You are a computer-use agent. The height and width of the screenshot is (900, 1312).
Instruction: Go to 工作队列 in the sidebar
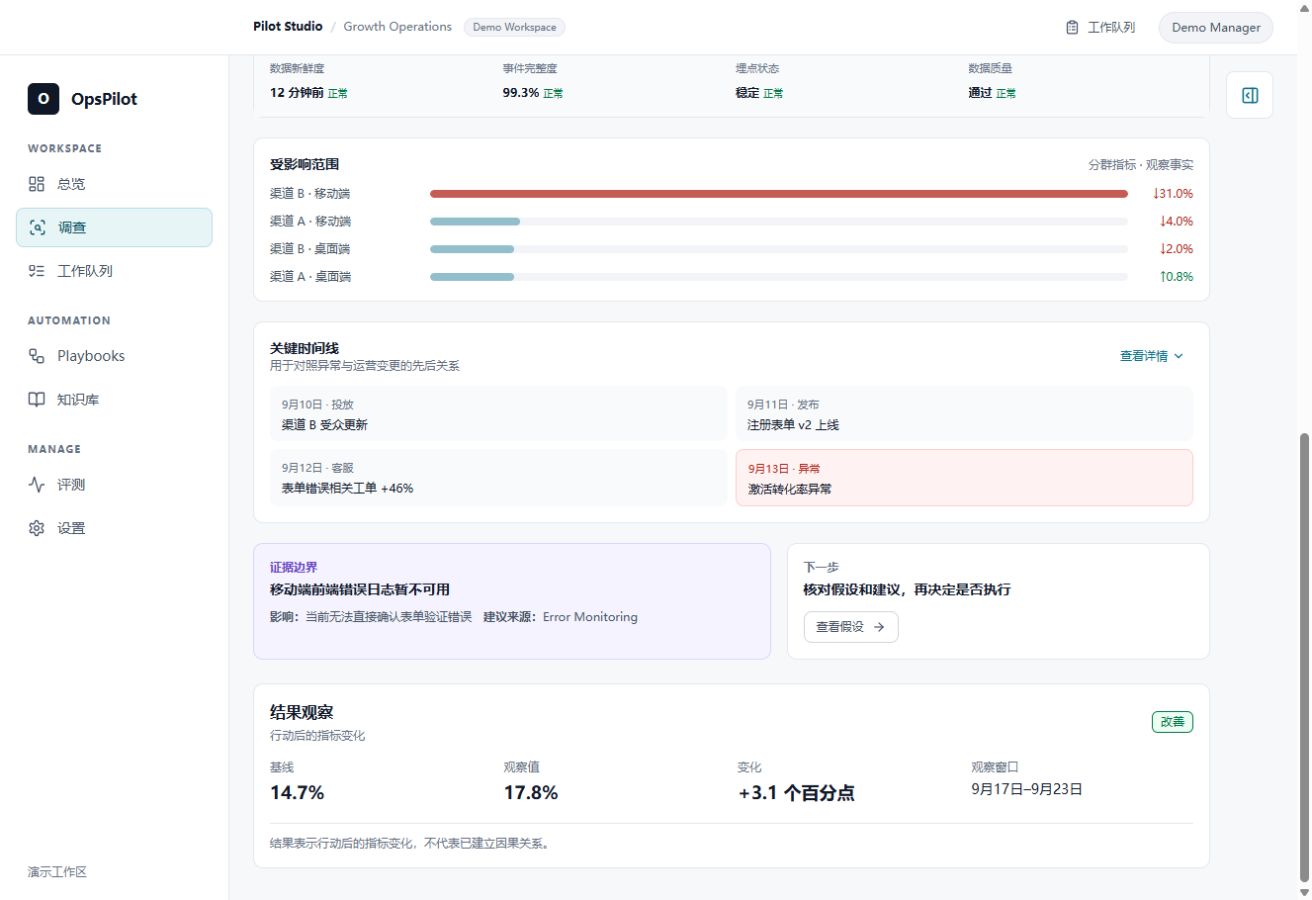tap(114, 271)
